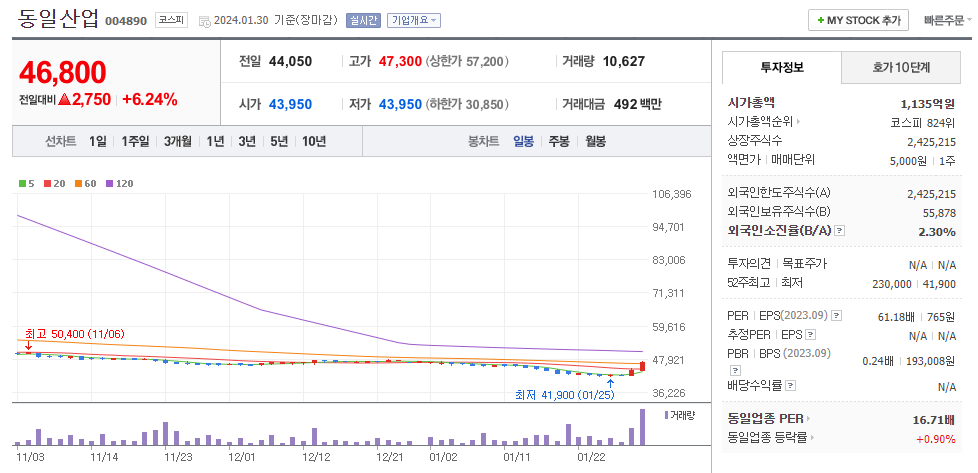Click the stock code 004890
The image size is (978, 473).
[x=126, y=21]
